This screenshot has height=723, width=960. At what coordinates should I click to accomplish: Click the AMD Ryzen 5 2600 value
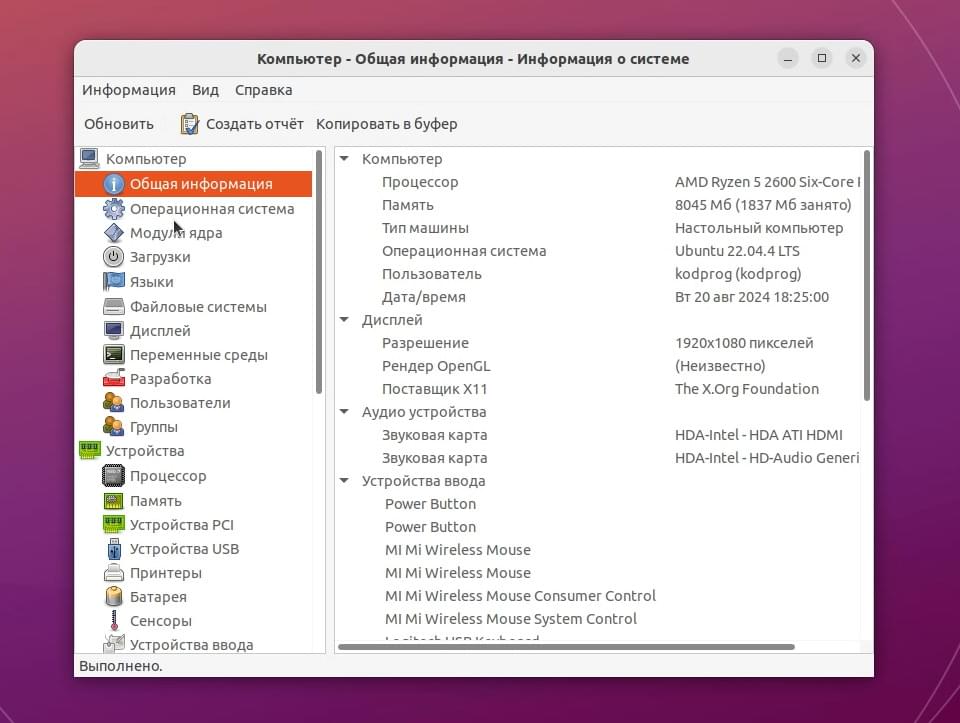[768, 182]
